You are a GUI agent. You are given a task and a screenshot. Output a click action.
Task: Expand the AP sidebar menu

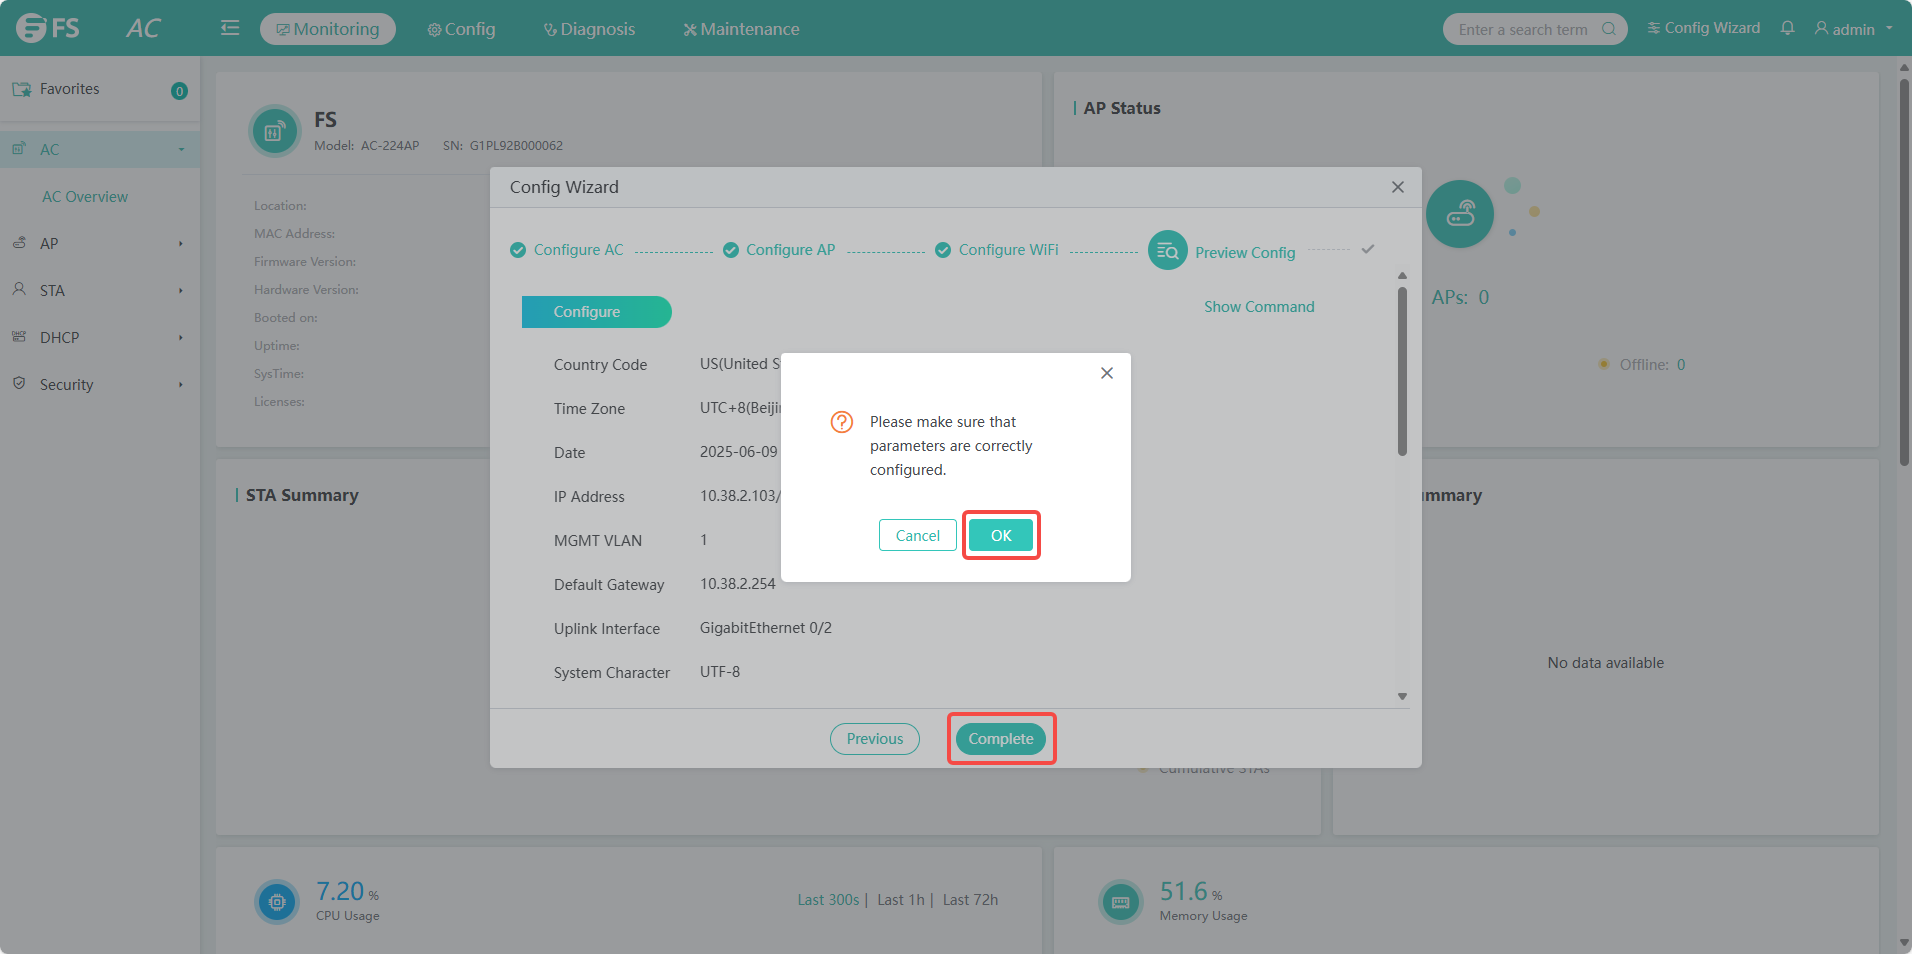(100, 243)
